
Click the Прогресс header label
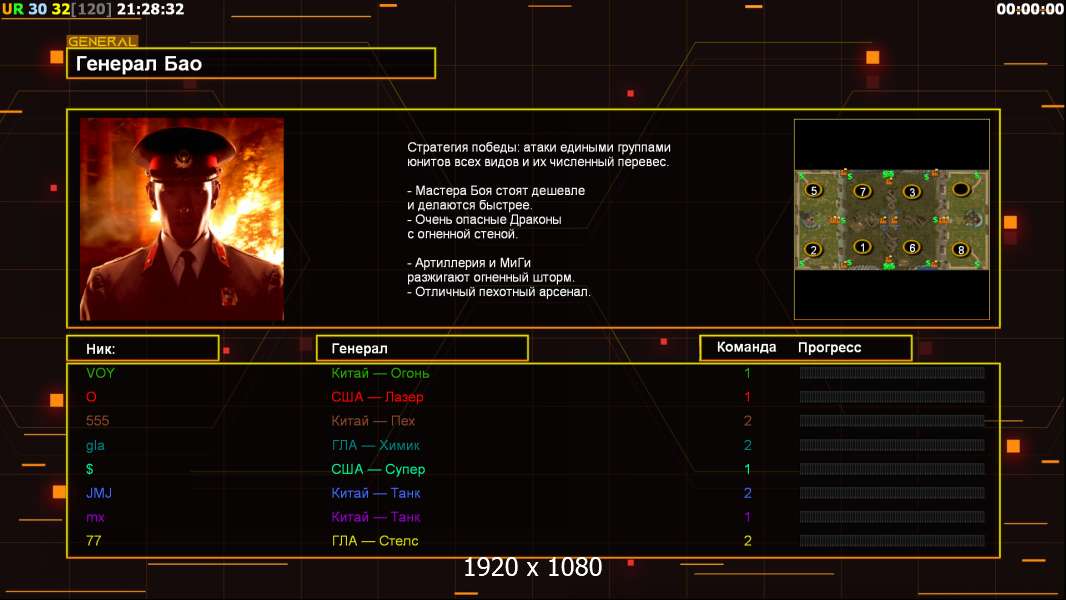(x=829, y=348)
